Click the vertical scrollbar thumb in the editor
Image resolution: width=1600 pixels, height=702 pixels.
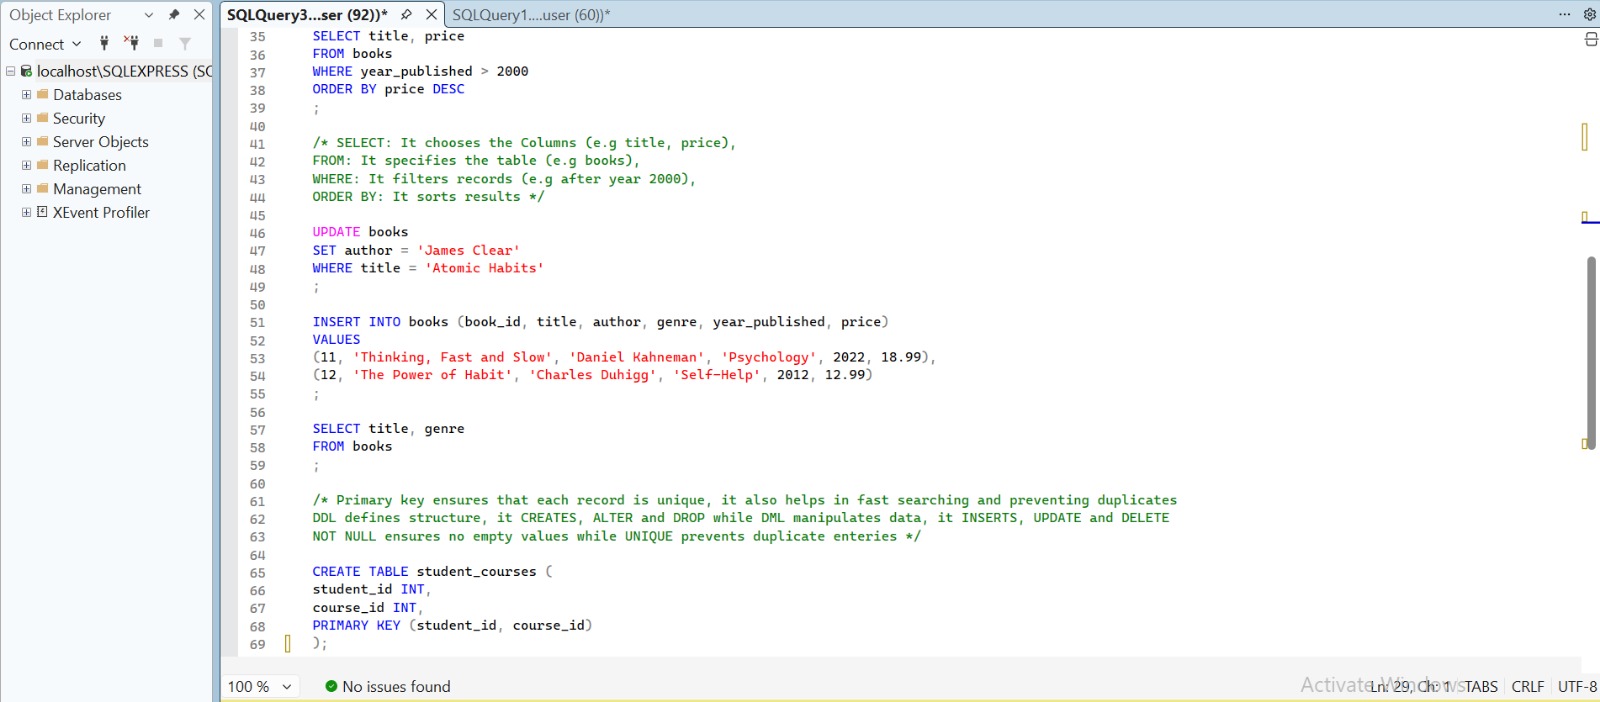click(1591, 352)
